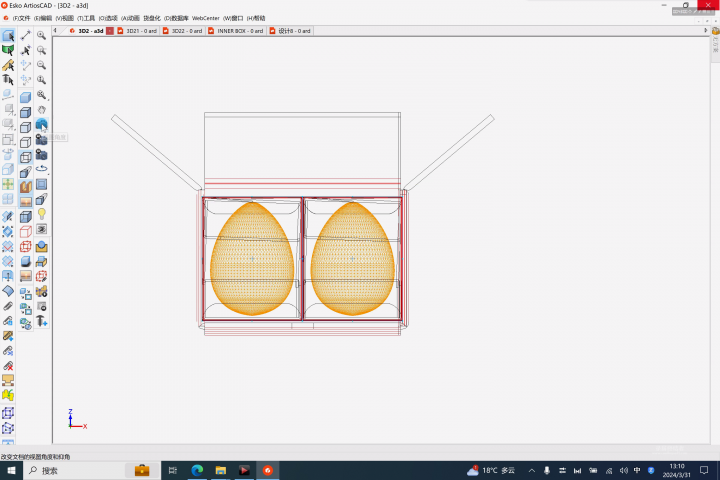The width and height of the screenshot is (720, 480).
Task: Activate the hand pan tool
Action: (x=41, y=110)
